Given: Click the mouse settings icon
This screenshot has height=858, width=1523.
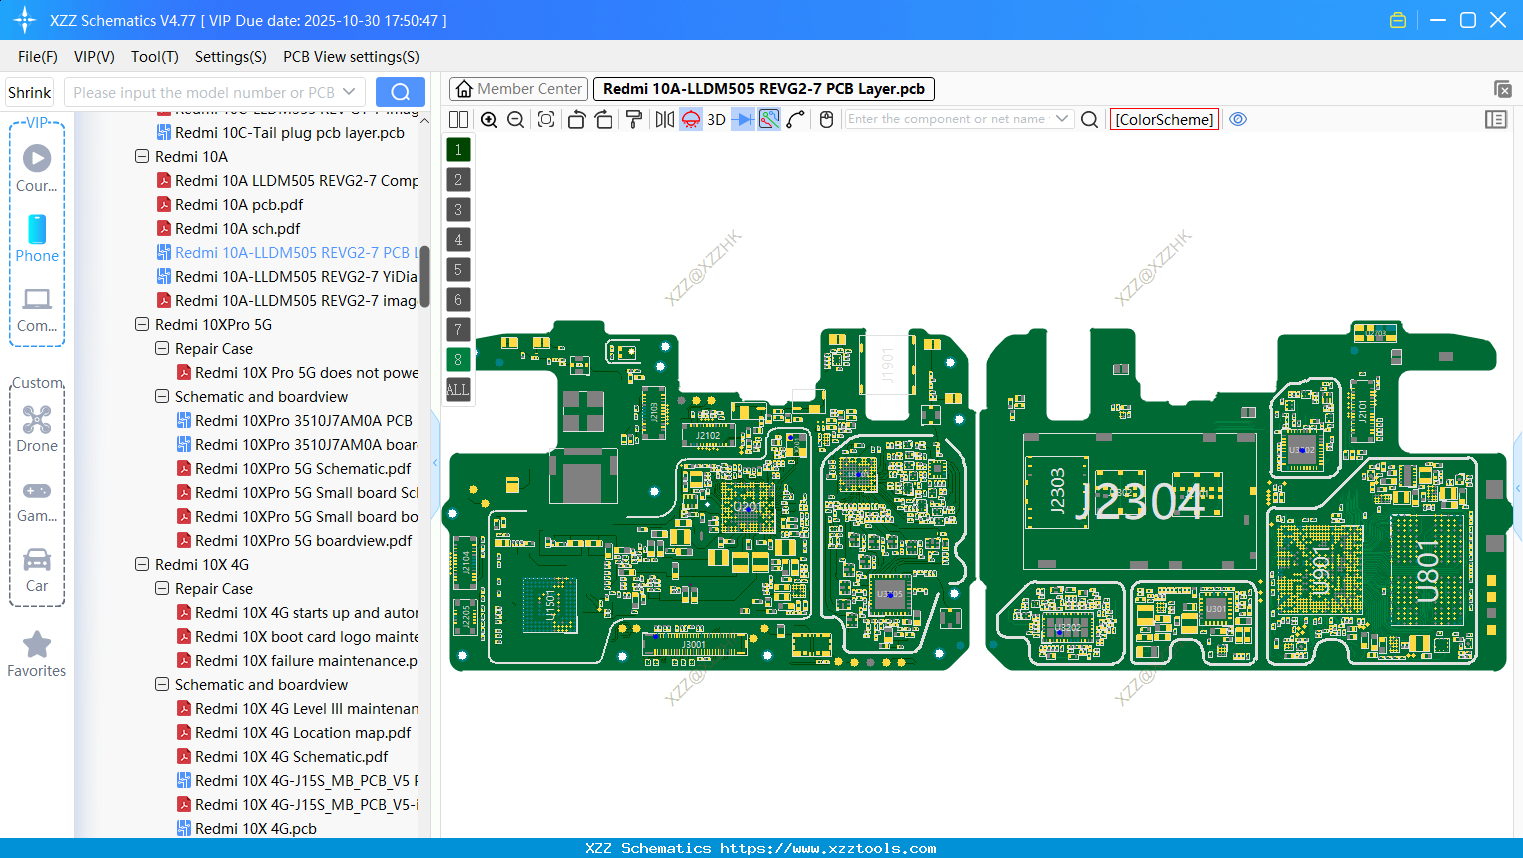Looking at the screenshot, I should pyautogui.click(x=826, y=120).
